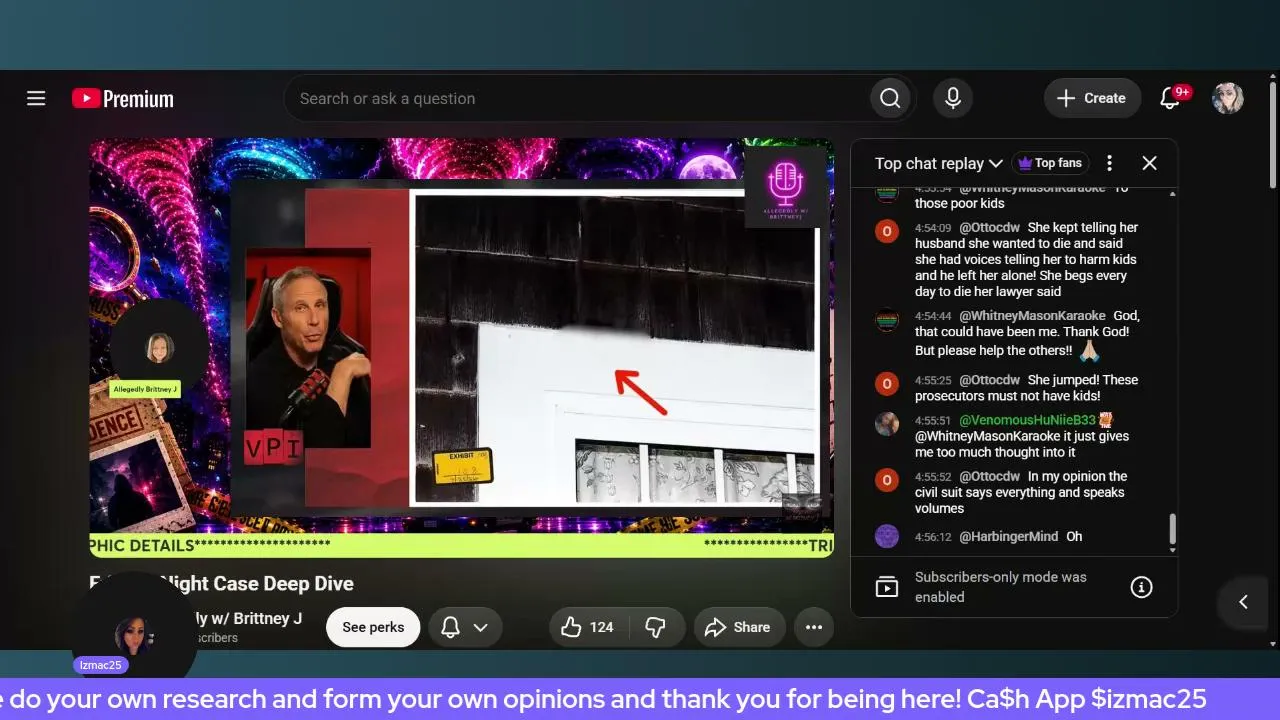
Task: Click @Ottocdw's avatar on the 4:55:52 message
Action: click(x=887, y=481)
